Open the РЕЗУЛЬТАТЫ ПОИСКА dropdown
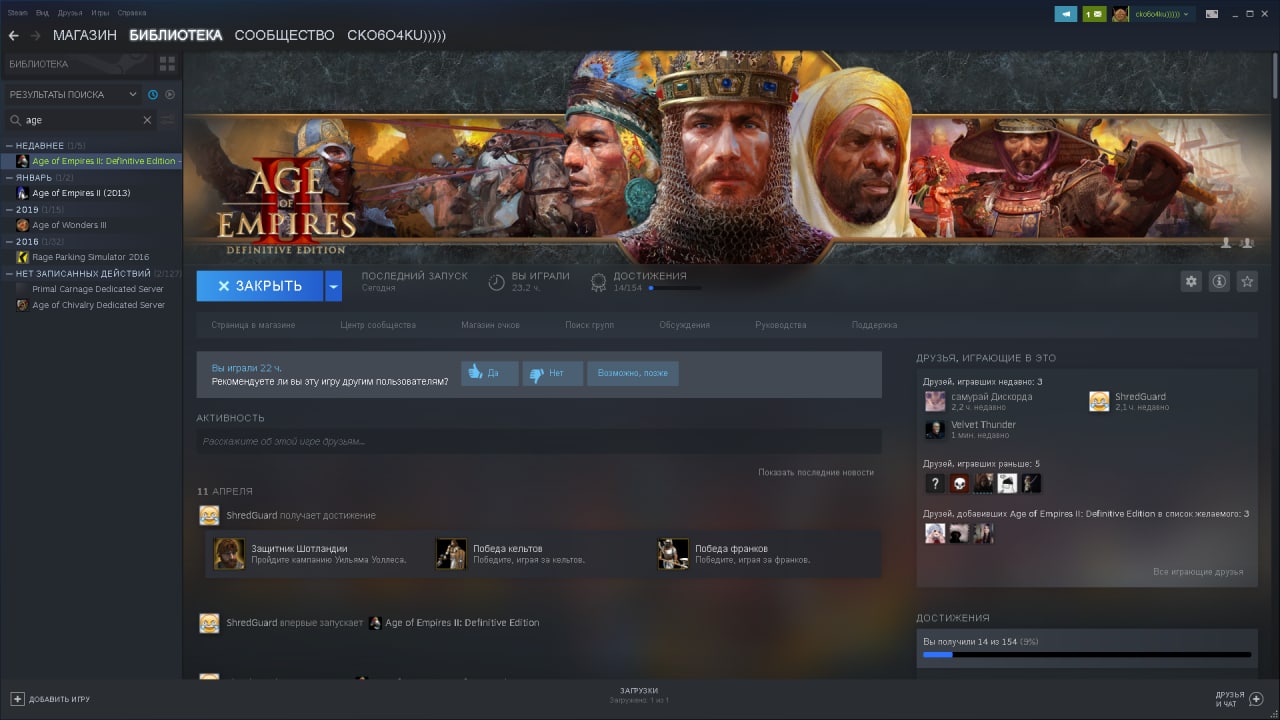The width and height of the screenshot is (1280, 720). pos(72,95)
